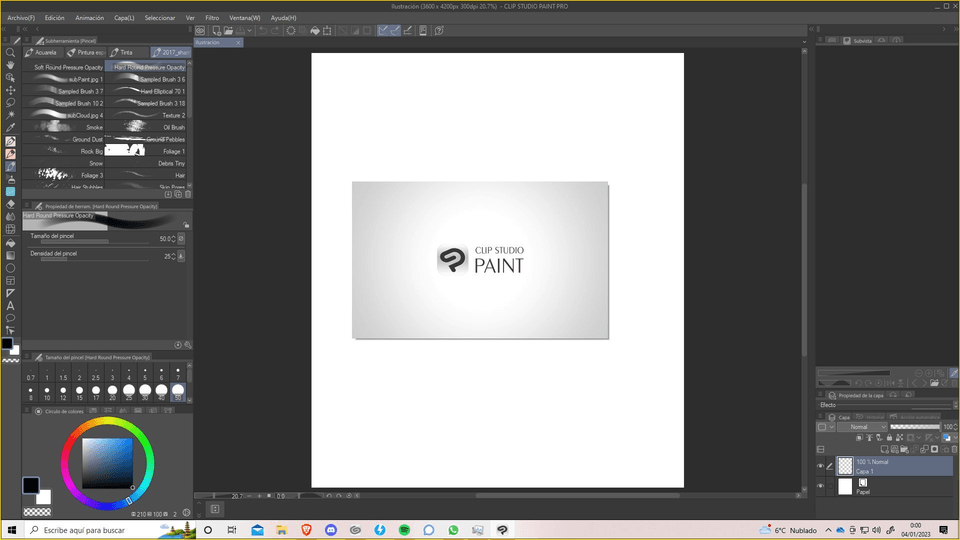
Task: Click the Clear sunburst icon in command bar
Action: point(291,31)
